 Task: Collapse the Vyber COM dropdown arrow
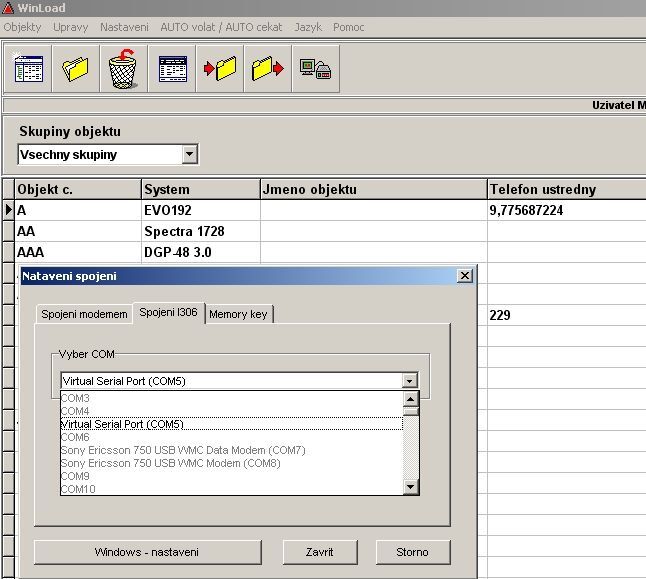[408, 381]
